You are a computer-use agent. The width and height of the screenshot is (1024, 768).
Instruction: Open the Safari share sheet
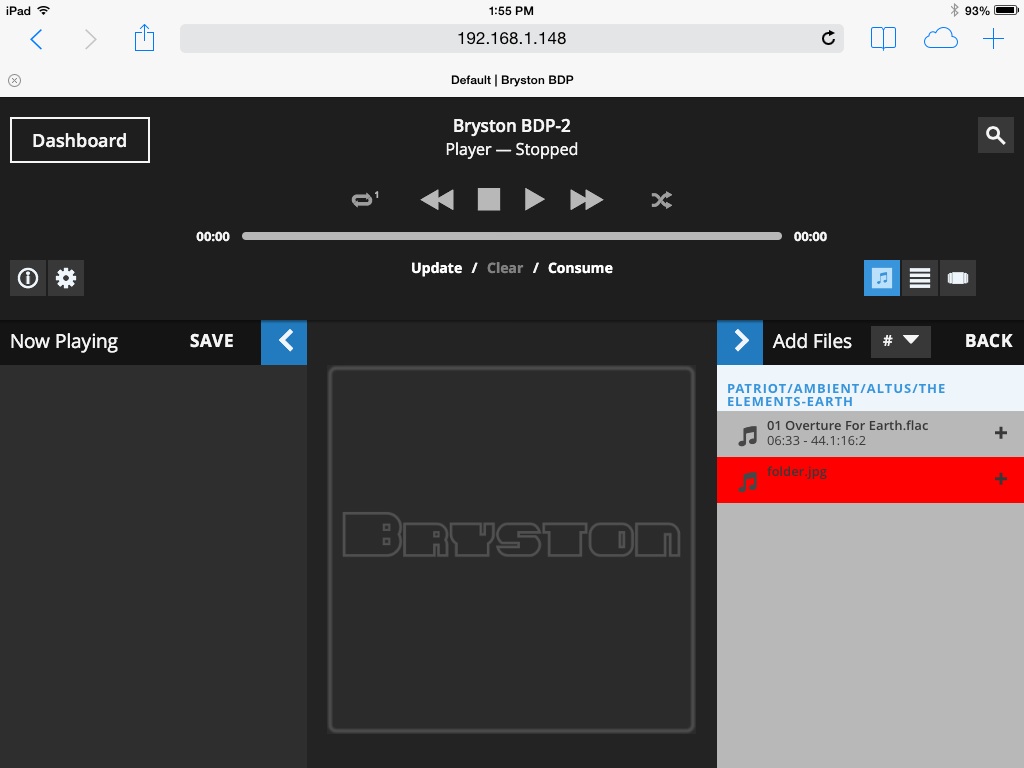(144, 38)
